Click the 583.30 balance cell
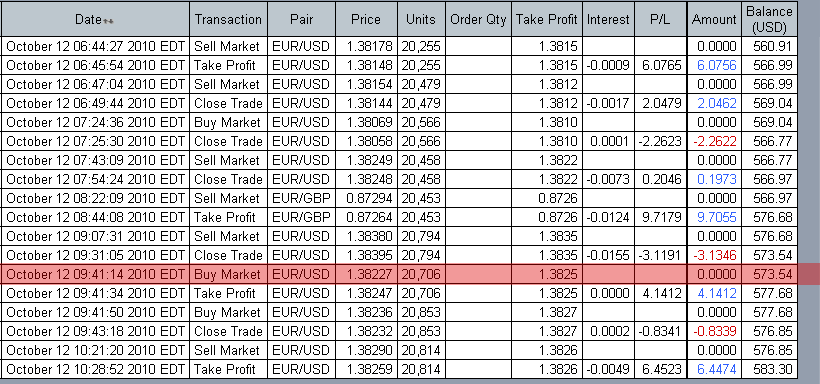Viewport: 820px width, 384px height. (769, 369)
